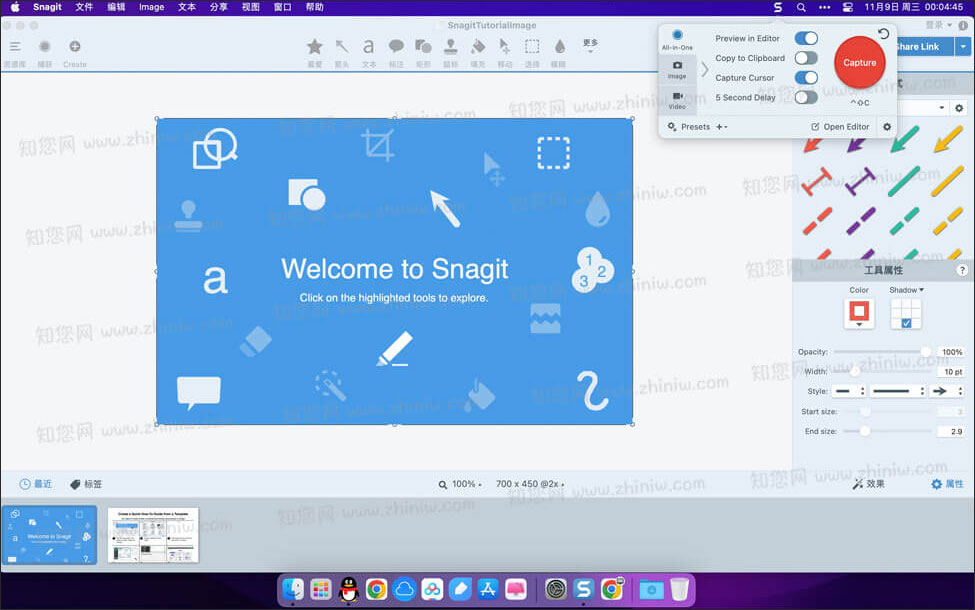Select the Blur droplet tool
Viewport: 975px width, 610px height.
tap(560, 47)
